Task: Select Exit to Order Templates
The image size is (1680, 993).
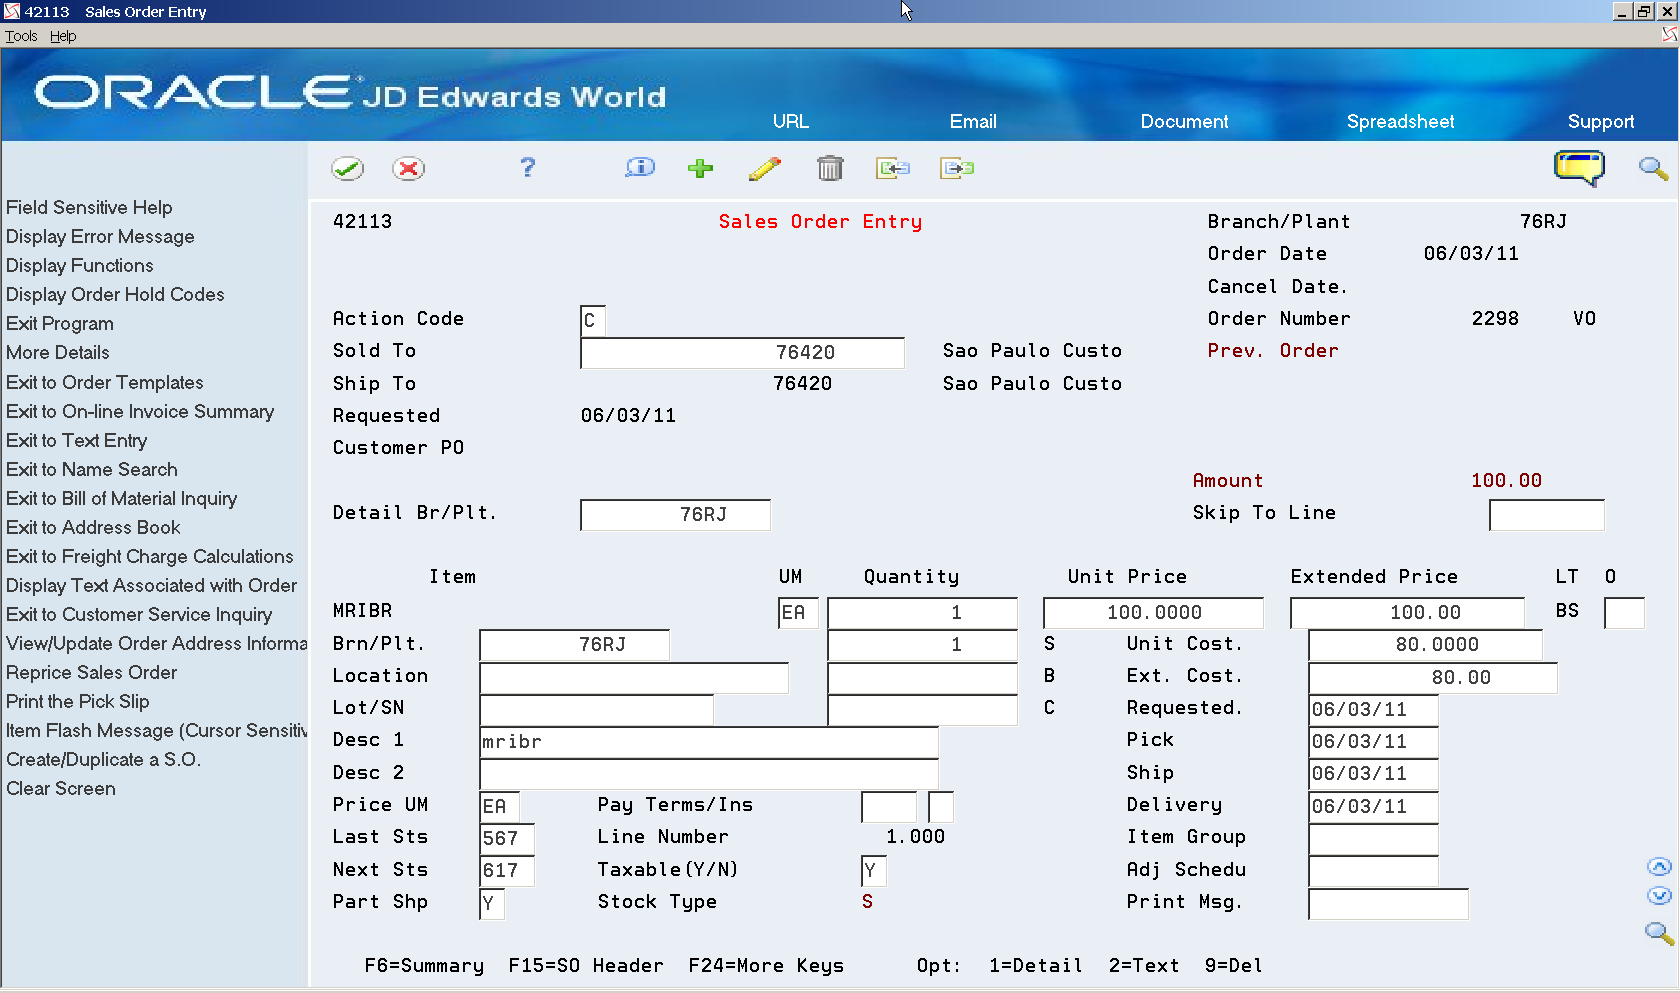Action: pyautogui.click(x=105, y=382)
